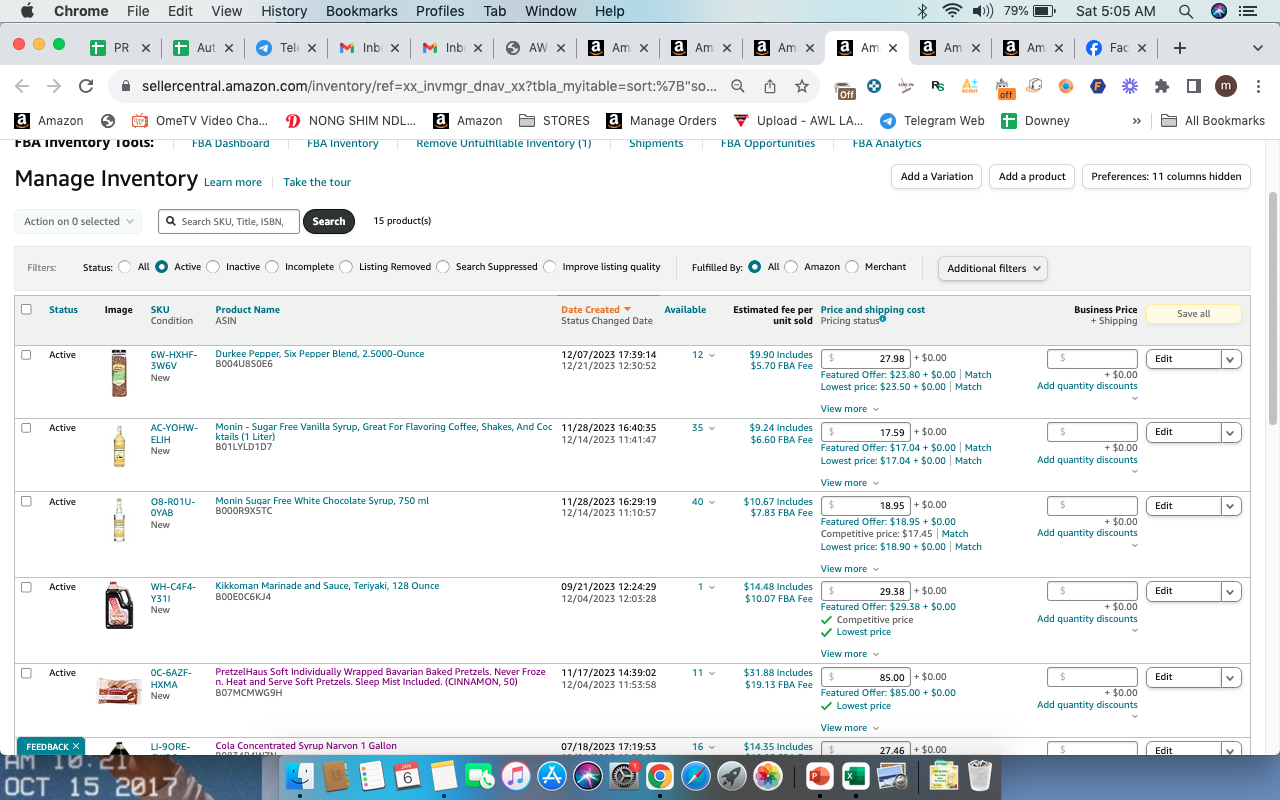Screen dimensions: 1280x800
Task: Open PowerPoint from the Dock
Action: pyautogui.click(x=818, y=775)
